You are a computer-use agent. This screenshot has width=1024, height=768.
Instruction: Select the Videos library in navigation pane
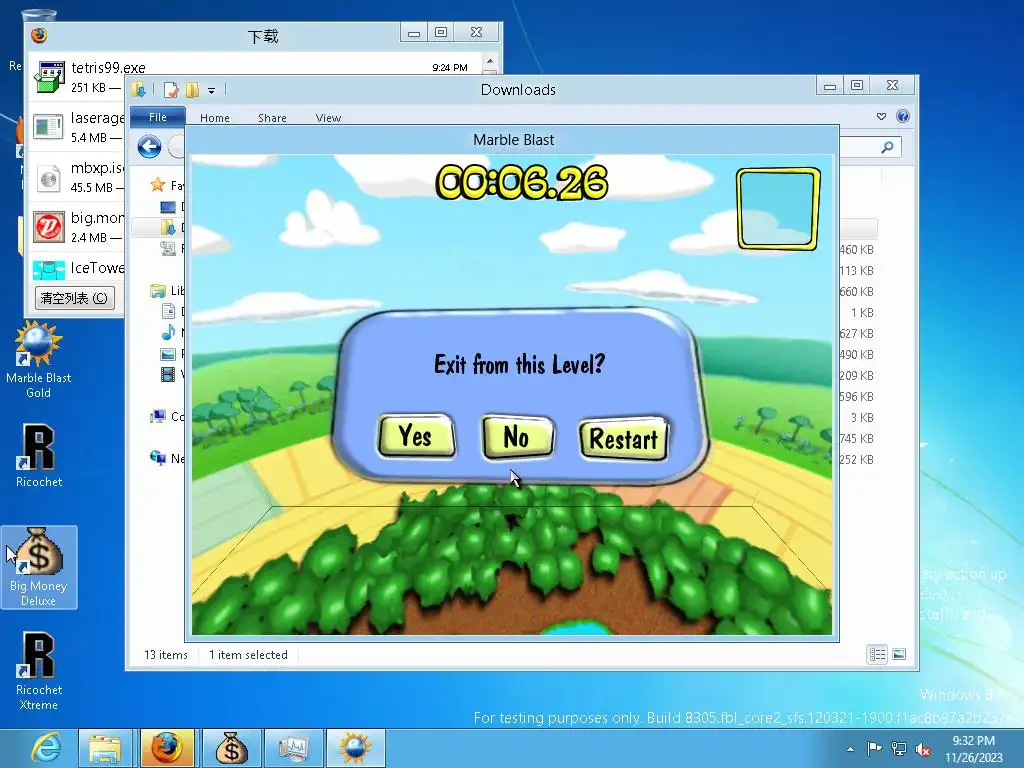click(172, 374)
